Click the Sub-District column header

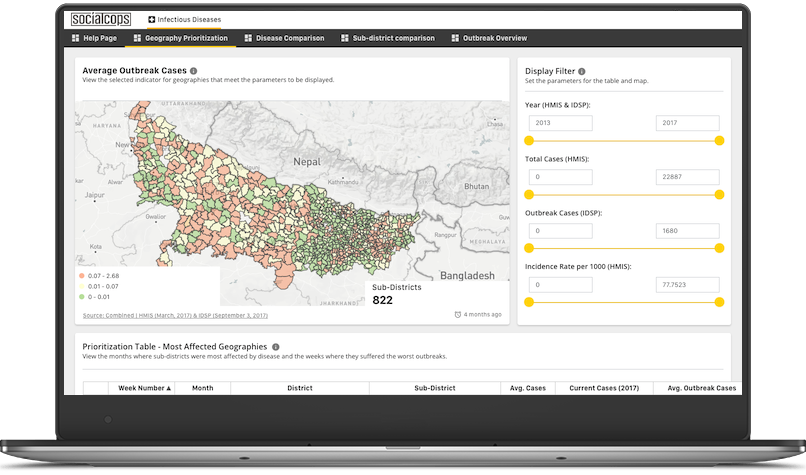435,388
